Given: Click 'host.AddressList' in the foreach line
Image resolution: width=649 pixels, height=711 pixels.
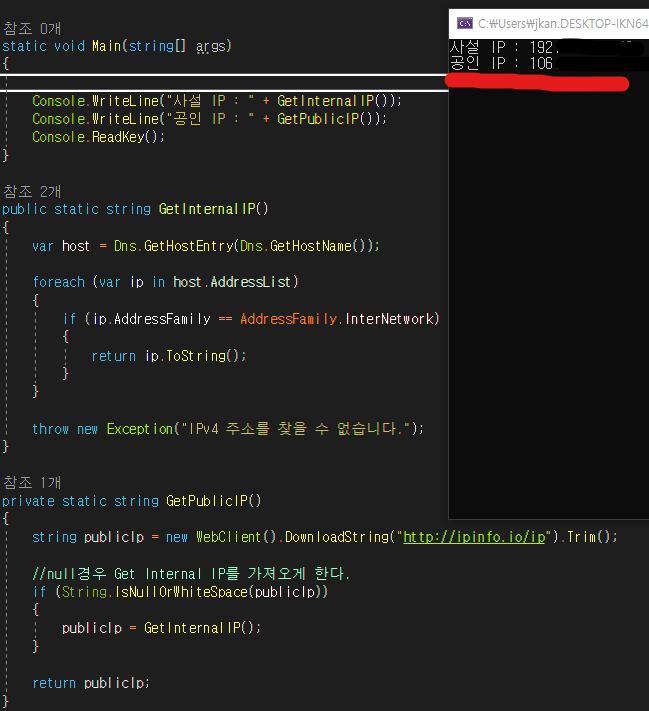Looking at the screenshot, I should tap(232, 282).
